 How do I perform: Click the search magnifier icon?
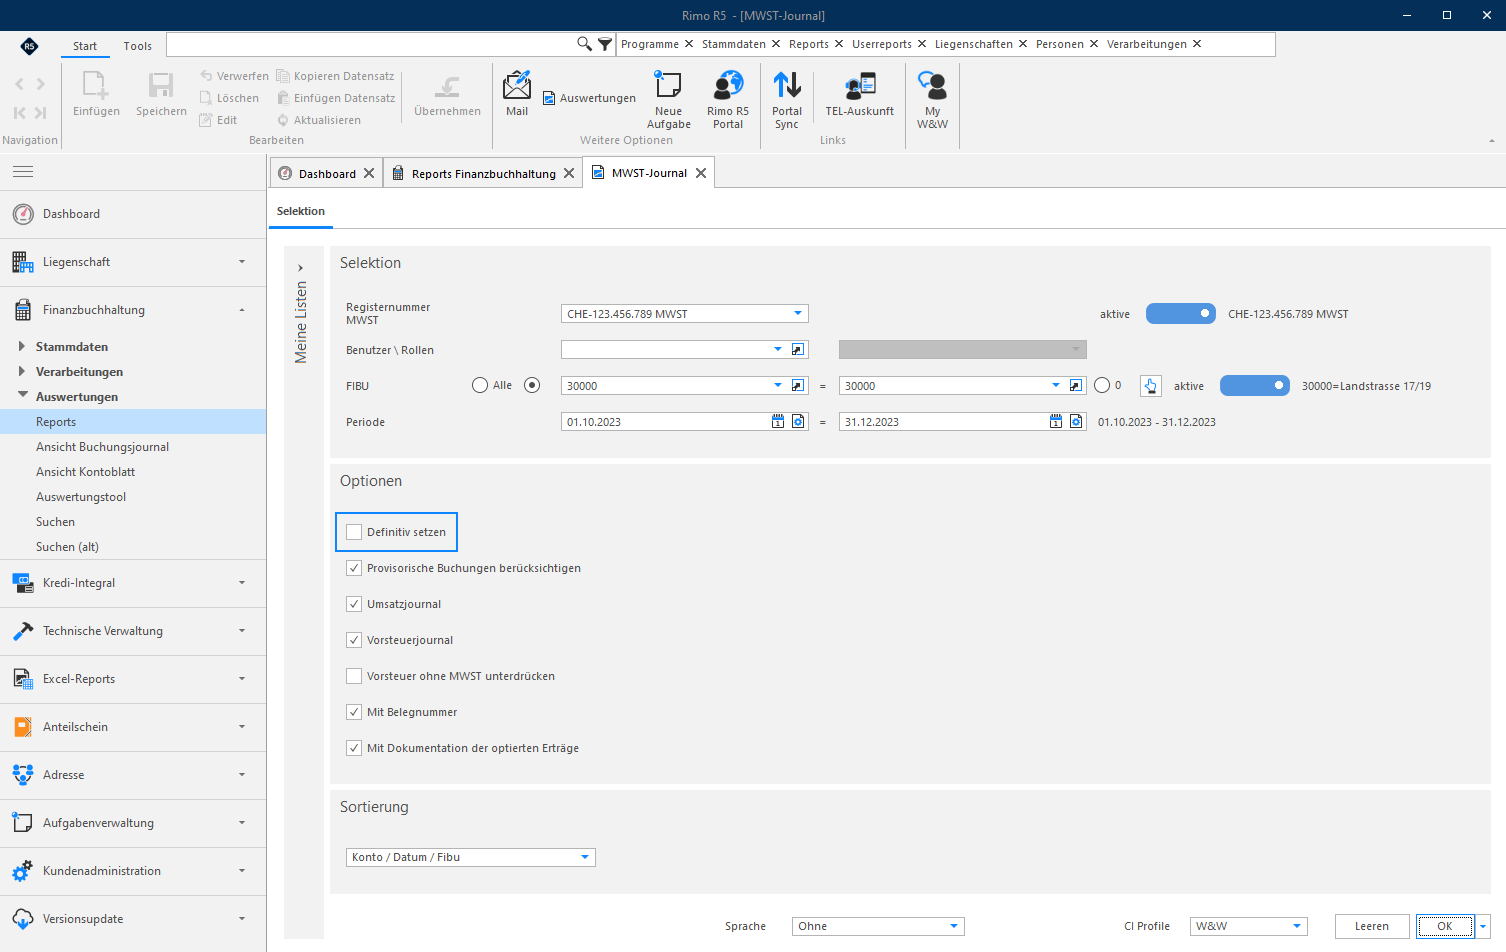click(x=585, y=44)
